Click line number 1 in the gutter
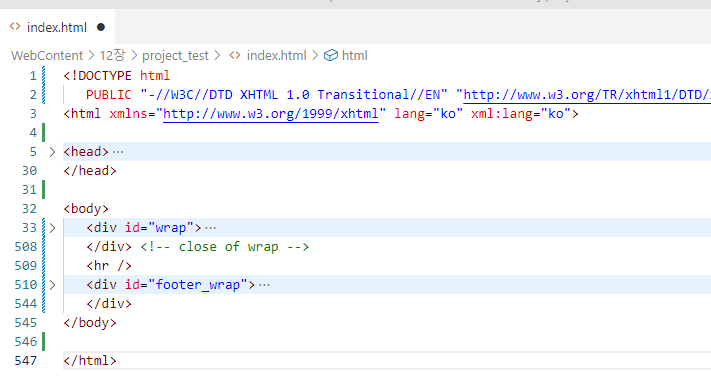The image size is (711, 387). (x=33, y=75)
